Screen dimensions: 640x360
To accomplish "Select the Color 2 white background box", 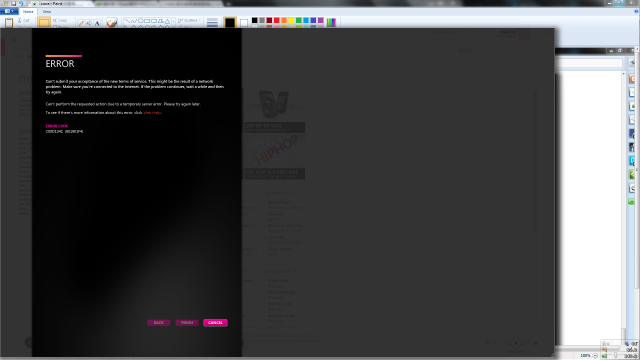I will [x=244, y=23].
